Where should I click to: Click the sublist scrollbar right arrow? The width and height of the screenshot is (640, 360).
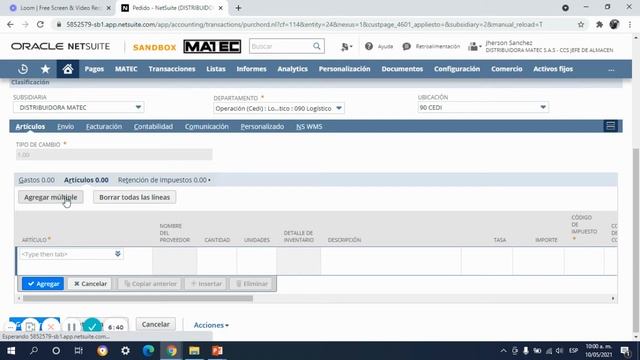[613, 299]
